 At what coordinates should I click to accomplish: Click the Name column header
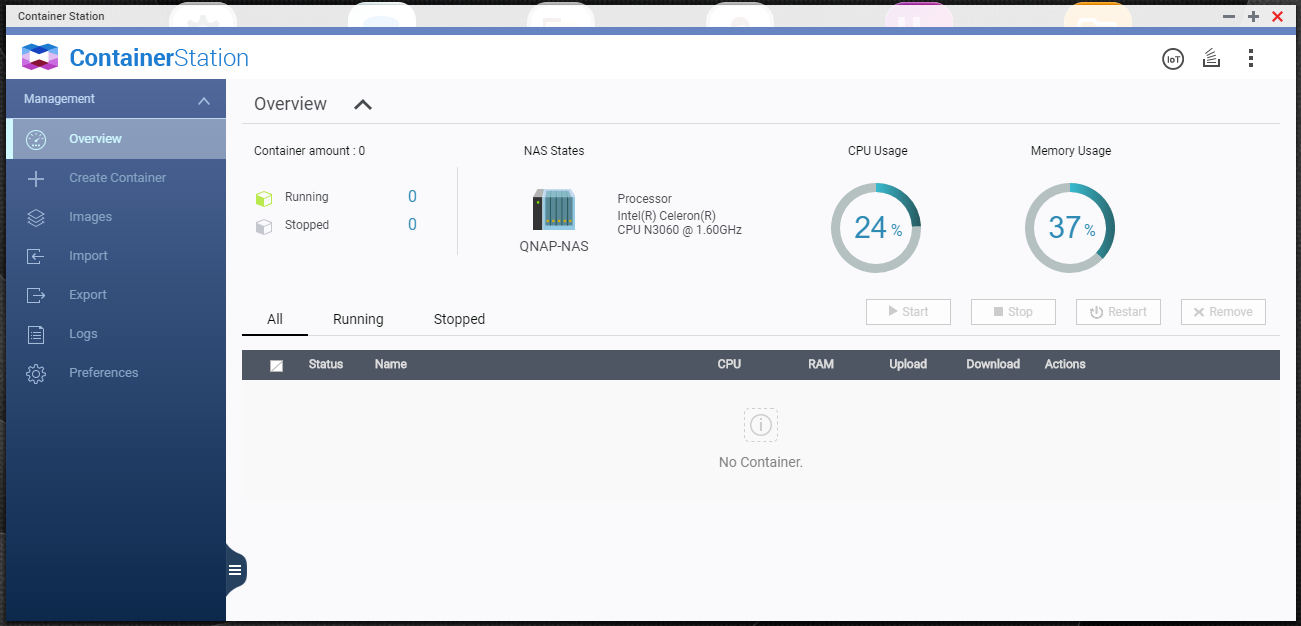point(391,364)
